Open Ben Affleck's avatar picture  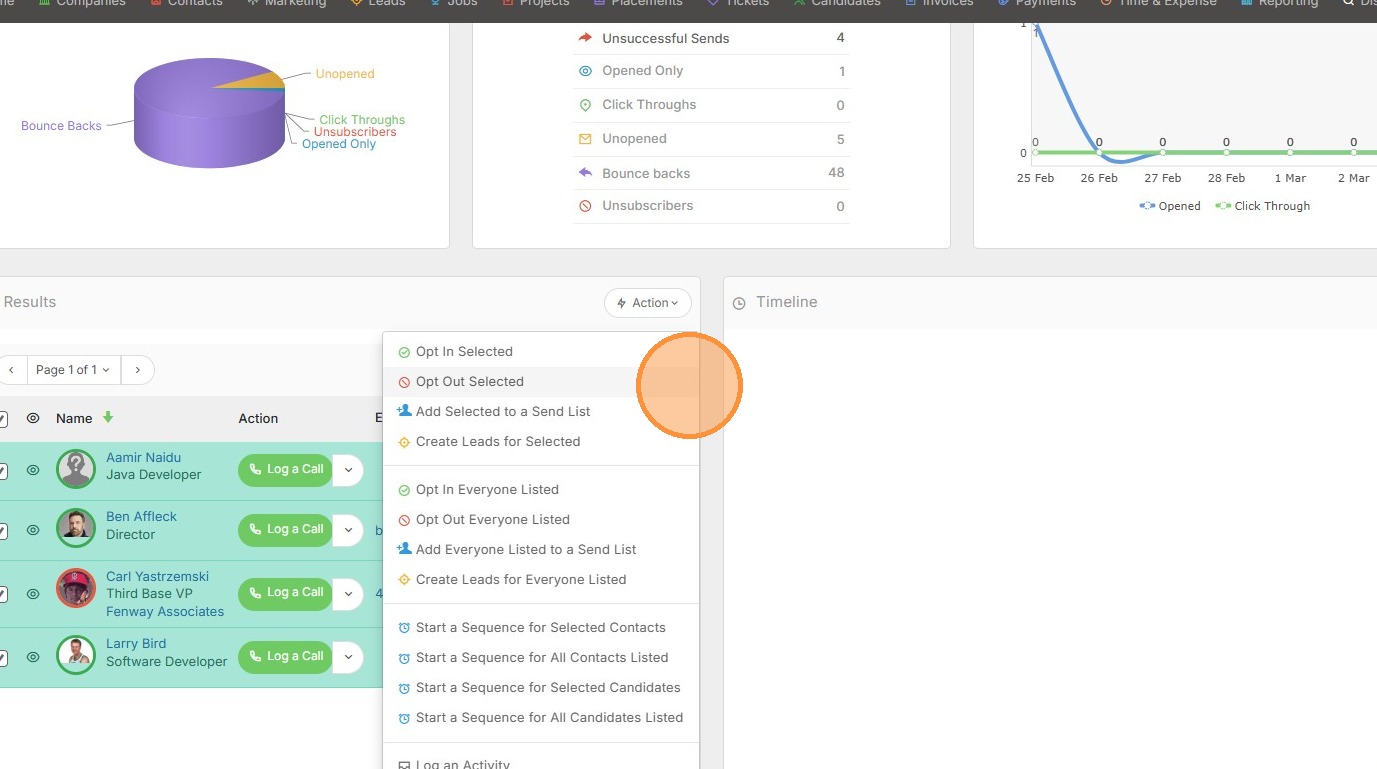point(76,528)
